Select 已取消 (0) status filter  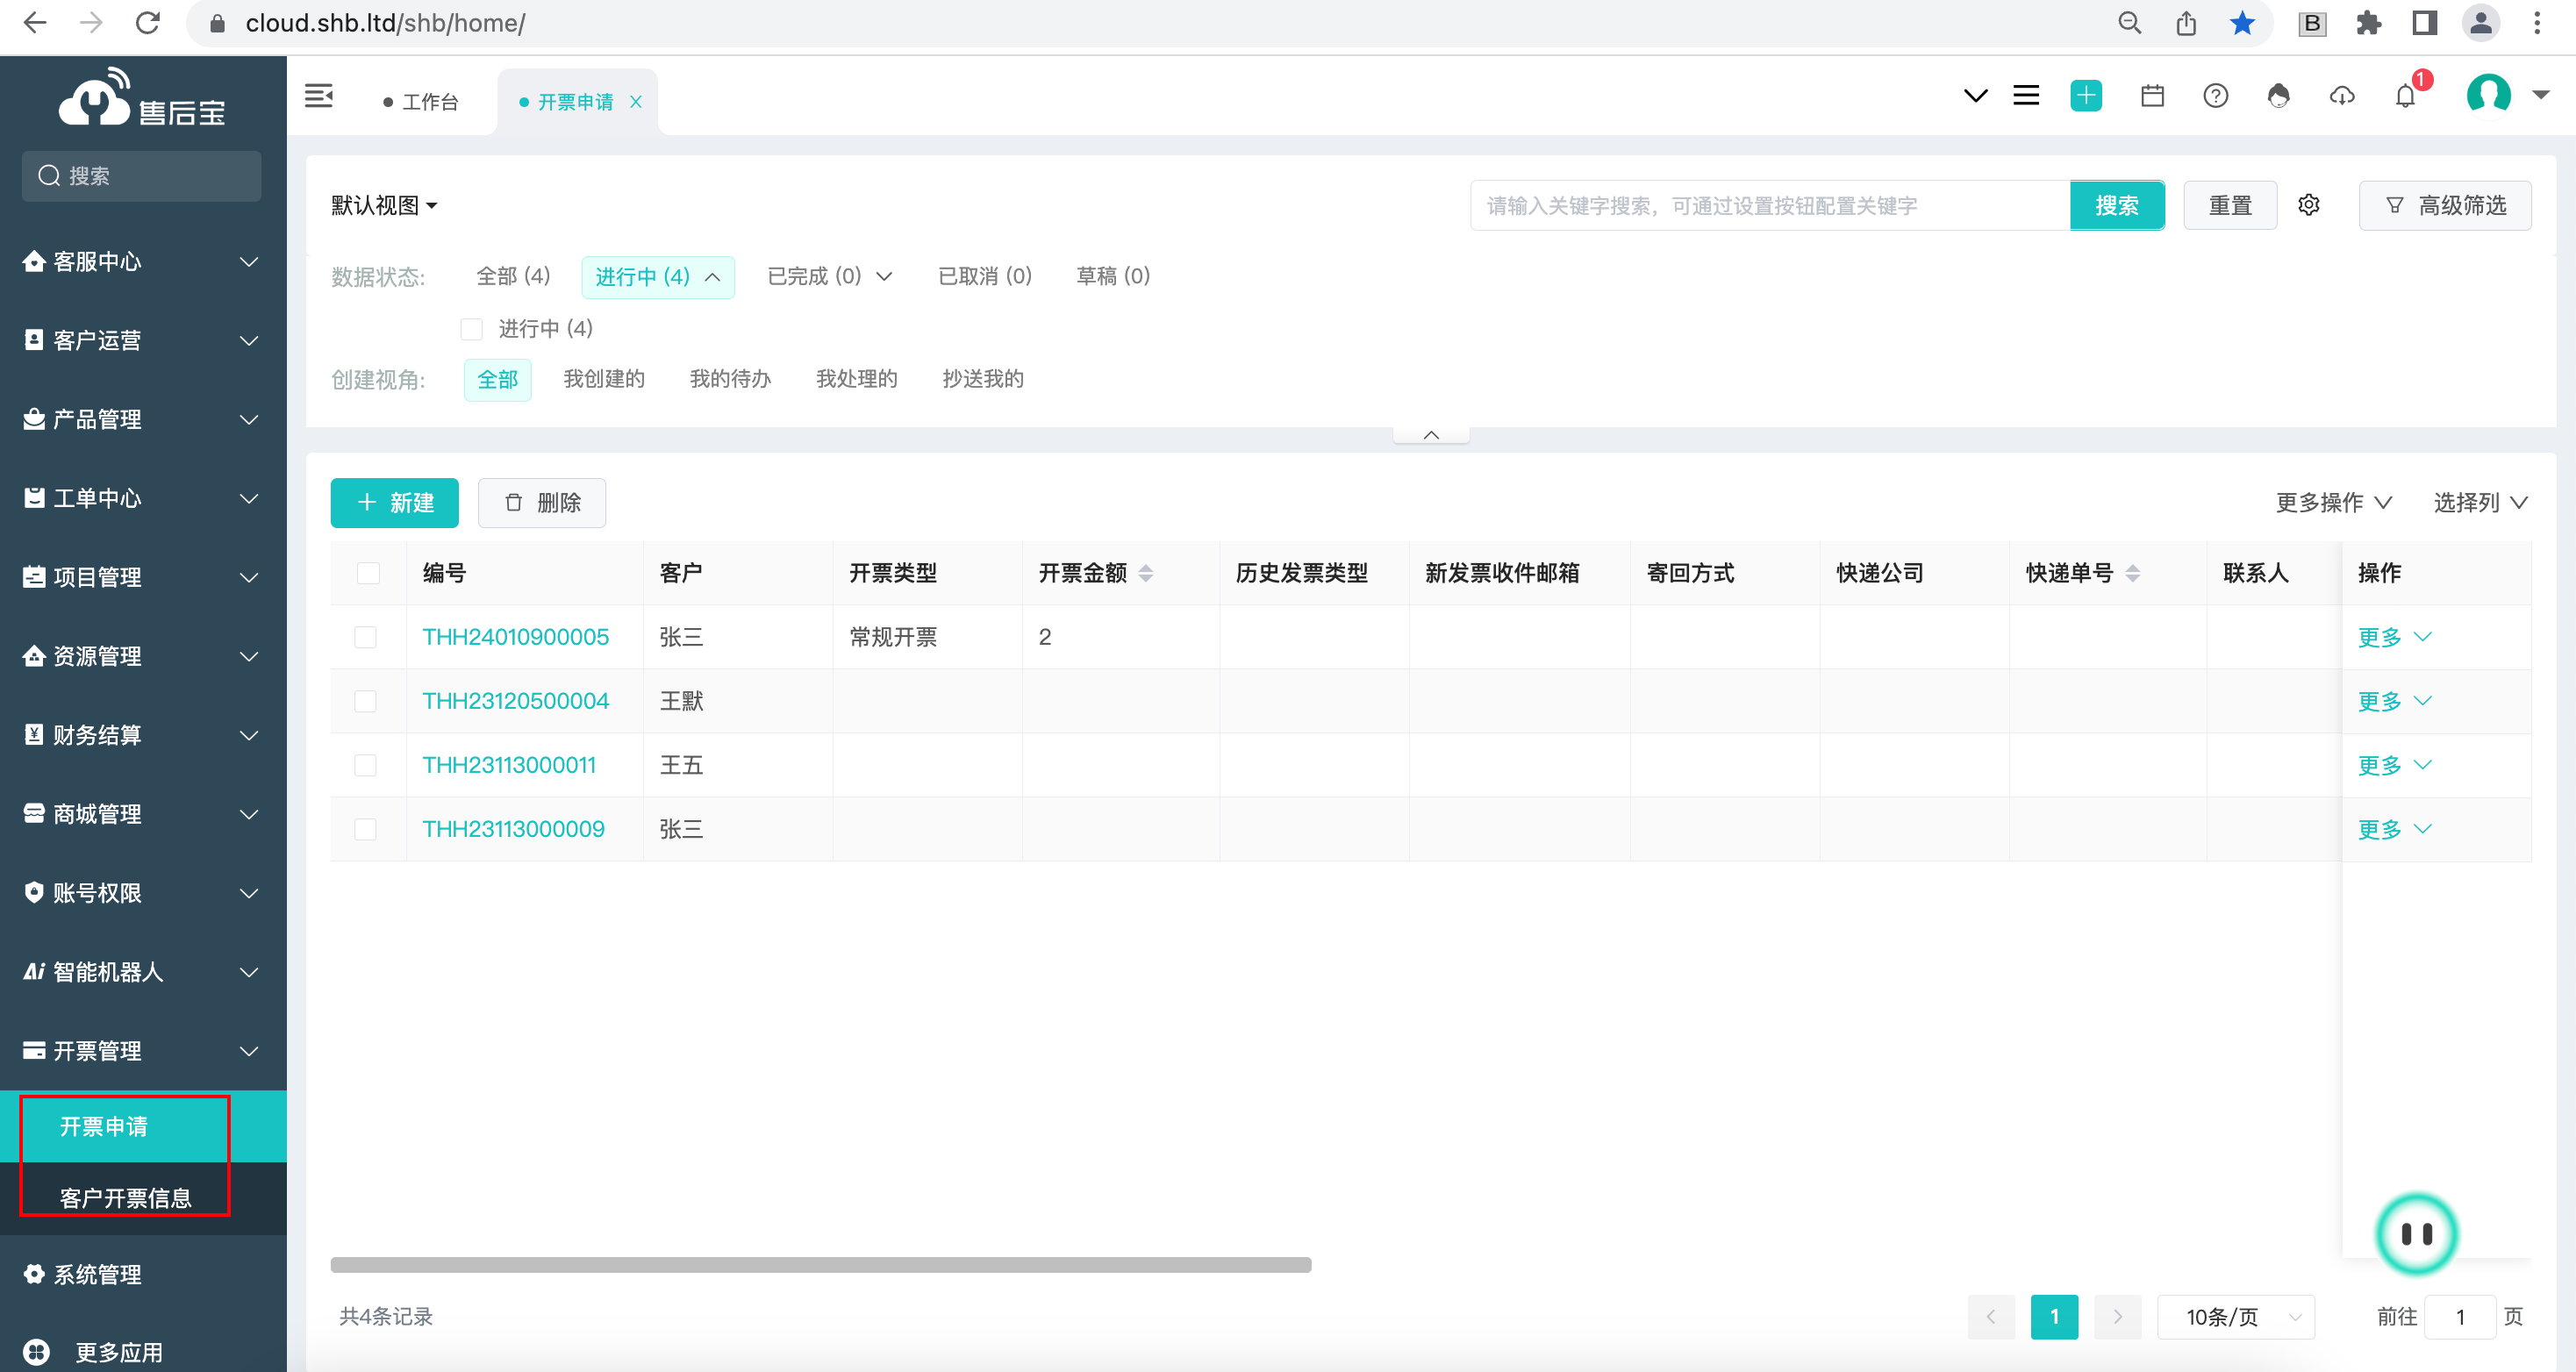pyautogui.click(x=984, y=276)
